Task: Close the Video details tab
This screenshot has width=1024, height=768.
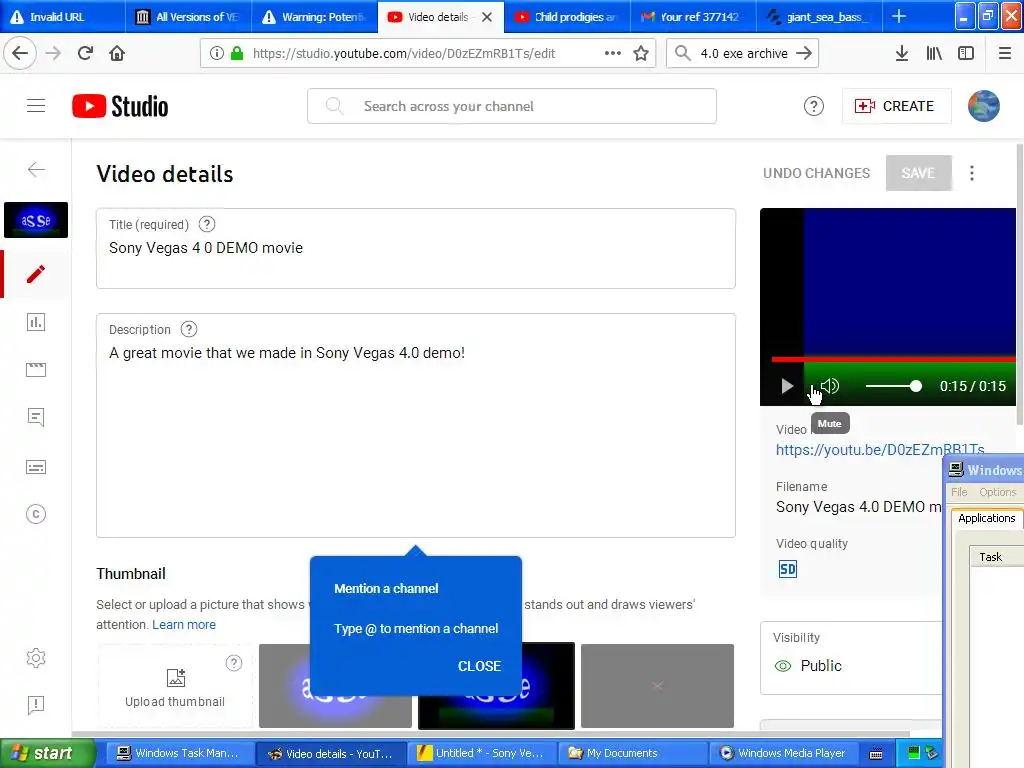Action: click(x=487, y=17)
